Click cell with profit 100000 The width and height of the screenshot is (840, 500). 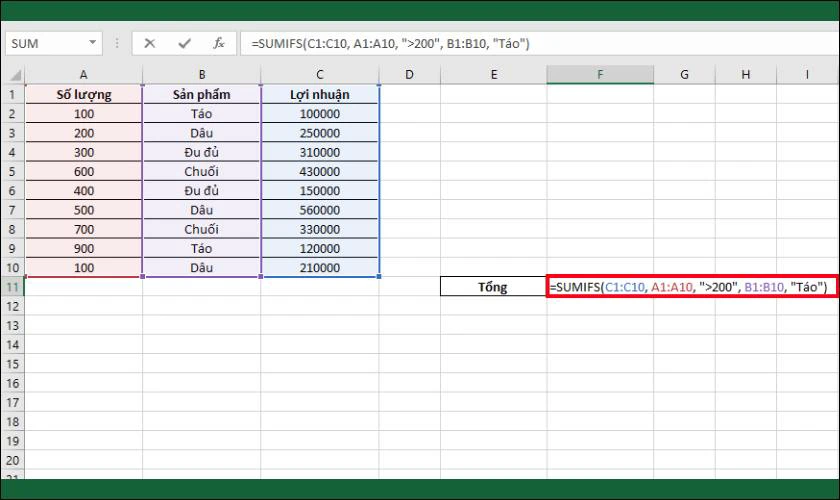[320, 114]
